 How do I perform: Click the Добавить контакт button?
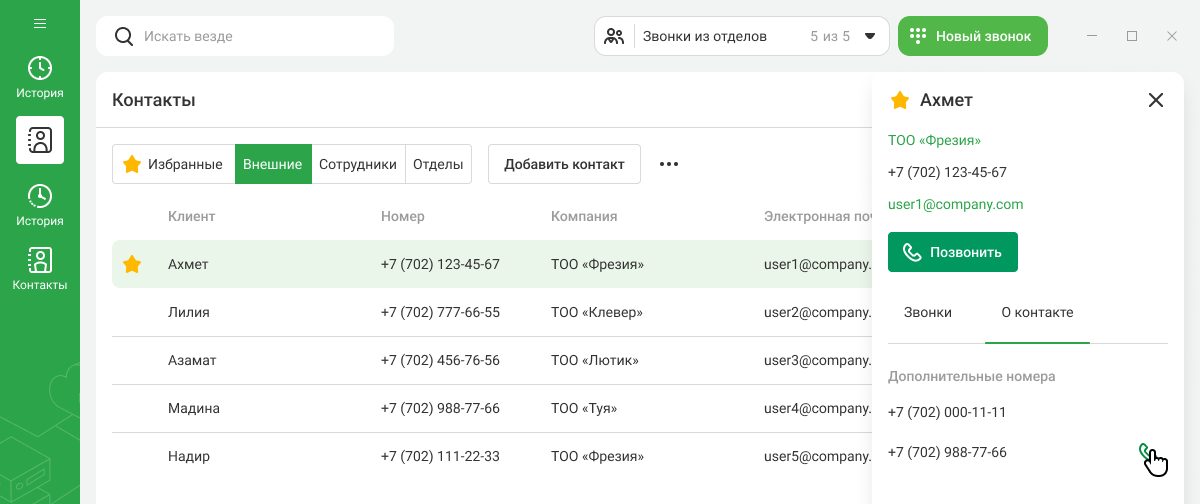point(564,164)
